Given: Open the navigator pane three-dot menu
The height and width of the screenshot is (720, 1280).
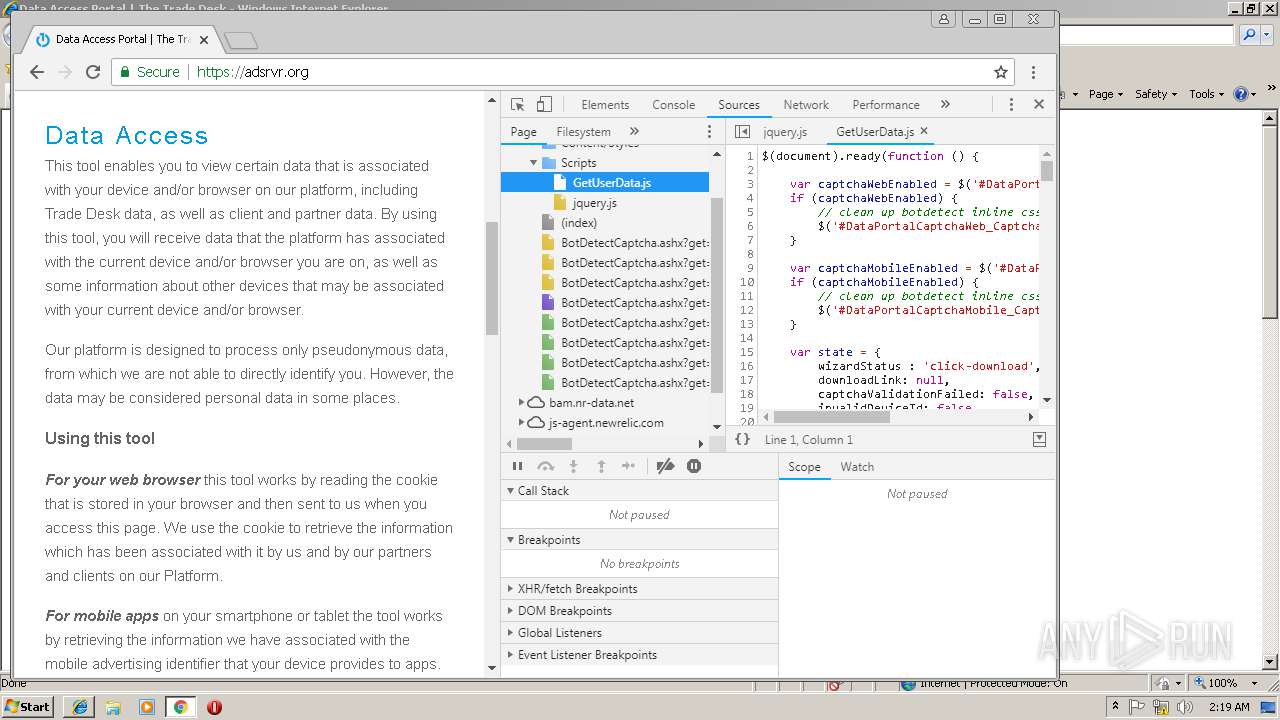Looking at the screenshot, I should [710, 131].
